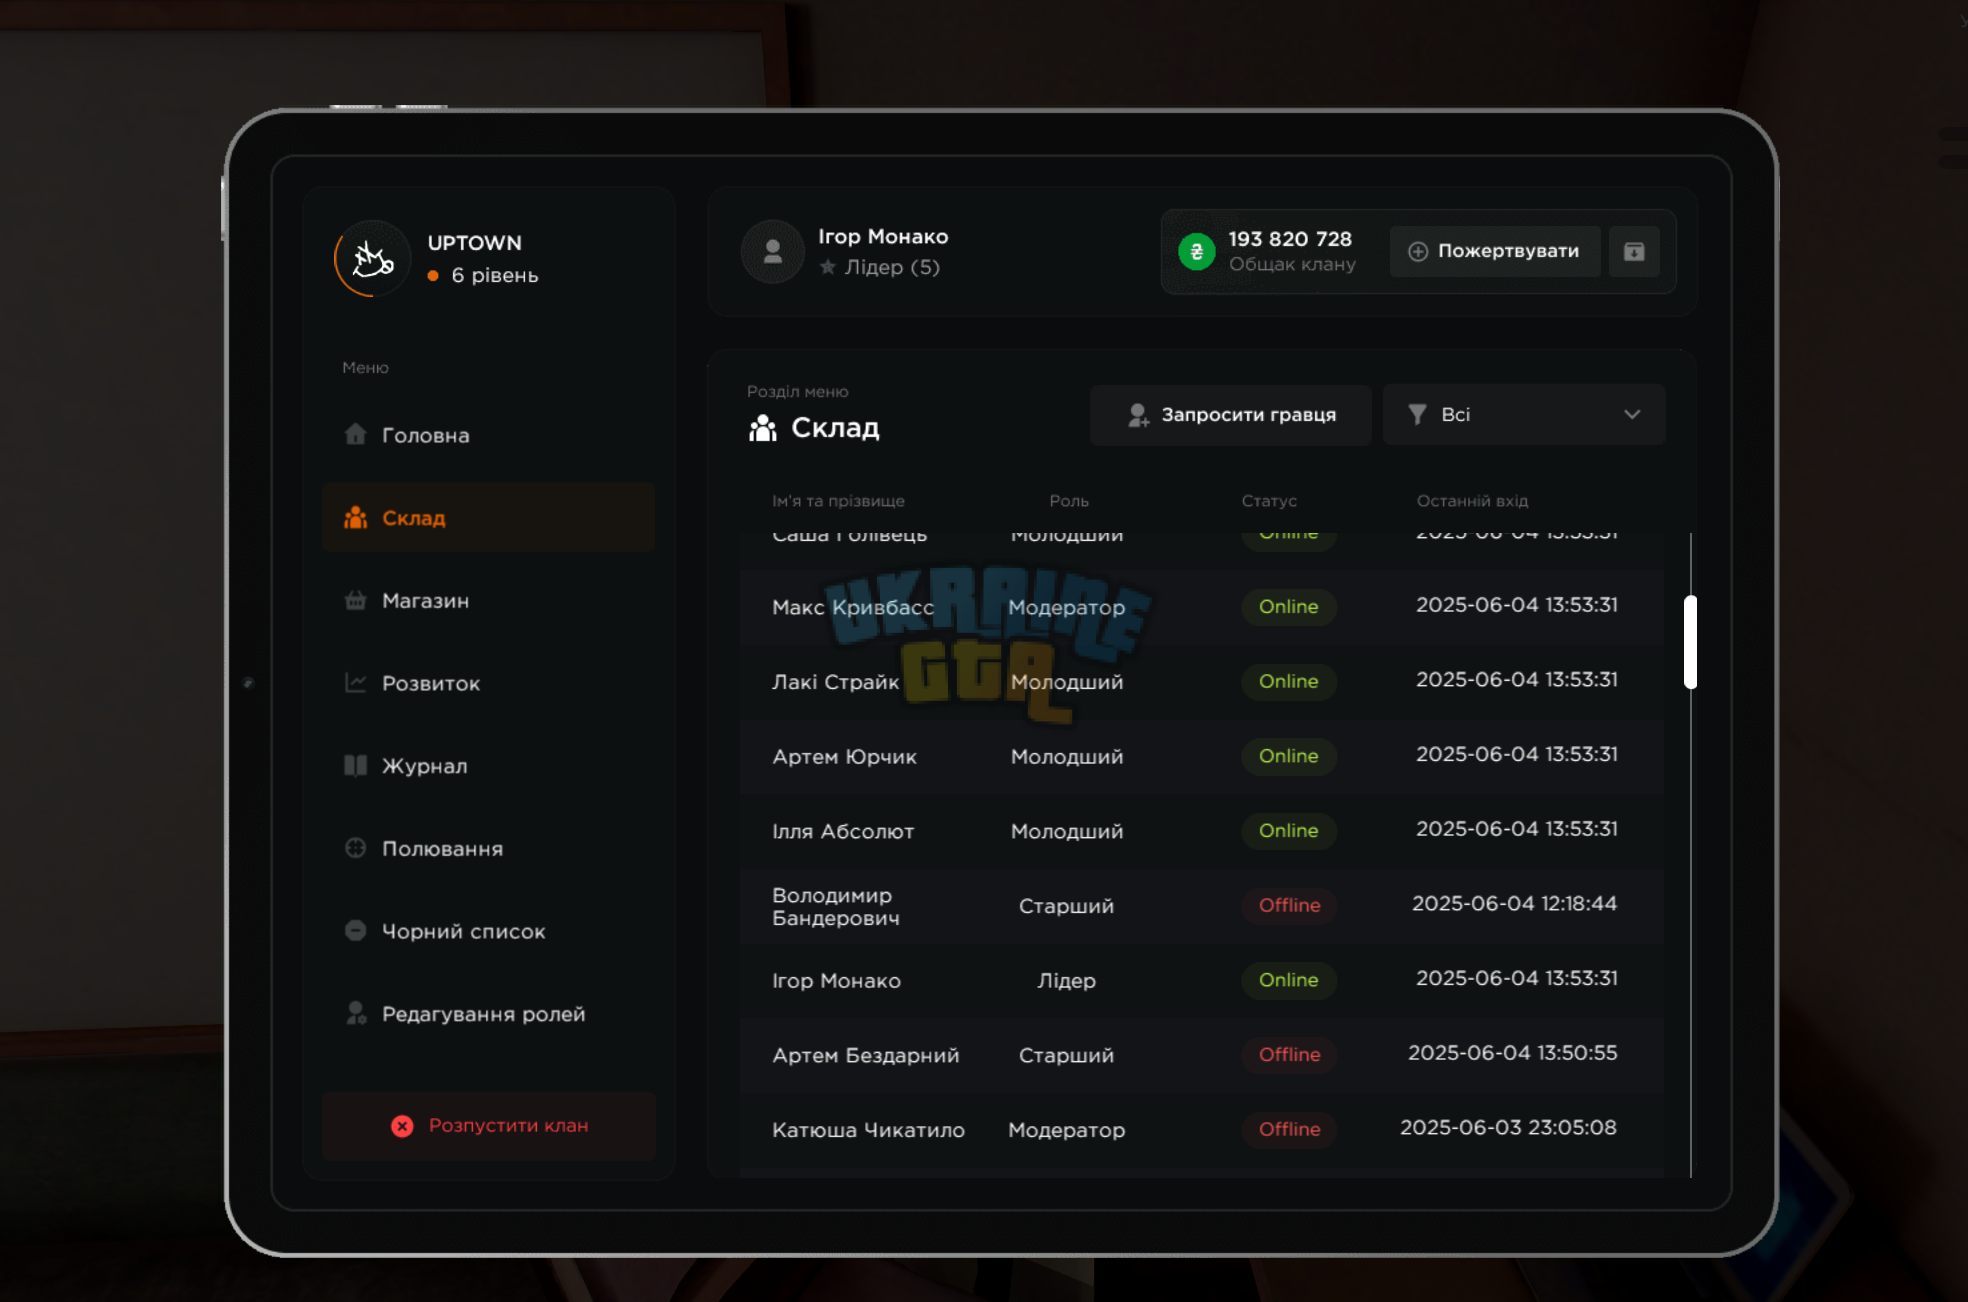Click the chart icon next to Розвиток

[x=355, y=682]
